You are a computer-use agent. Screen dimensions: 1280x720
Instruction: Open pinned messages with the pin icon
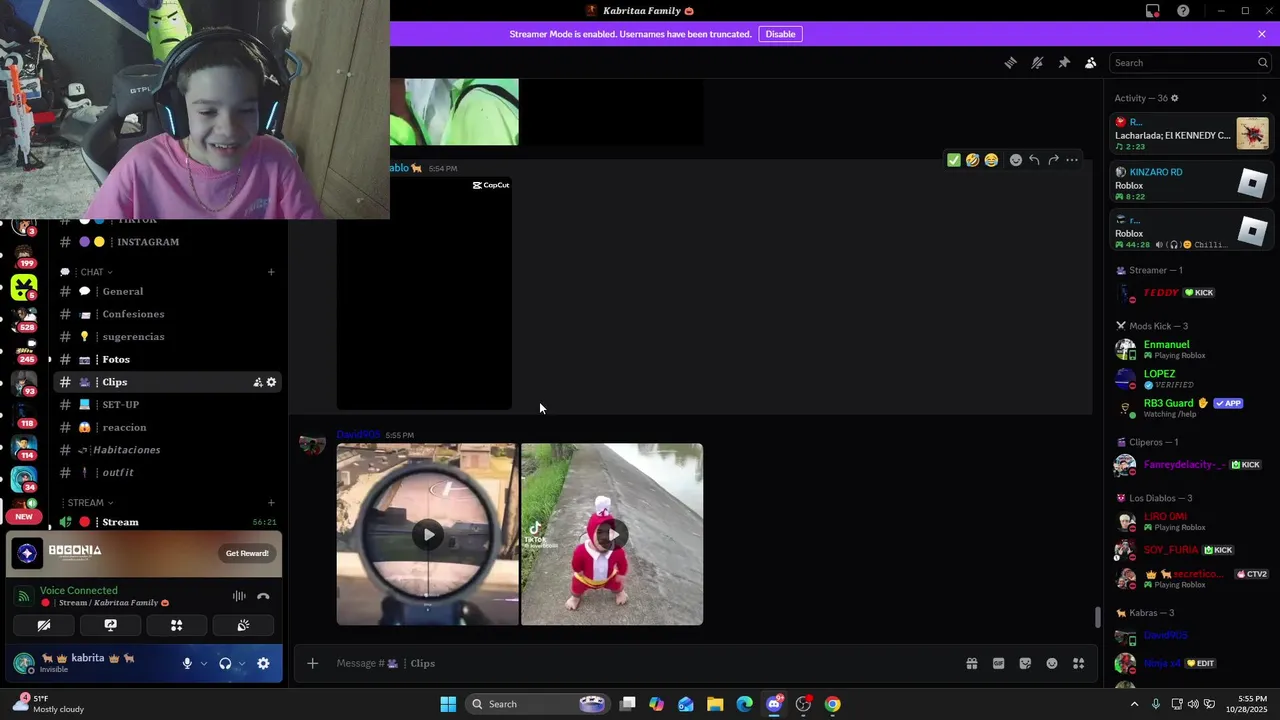pyautogui.click(x=1064, y=63)
